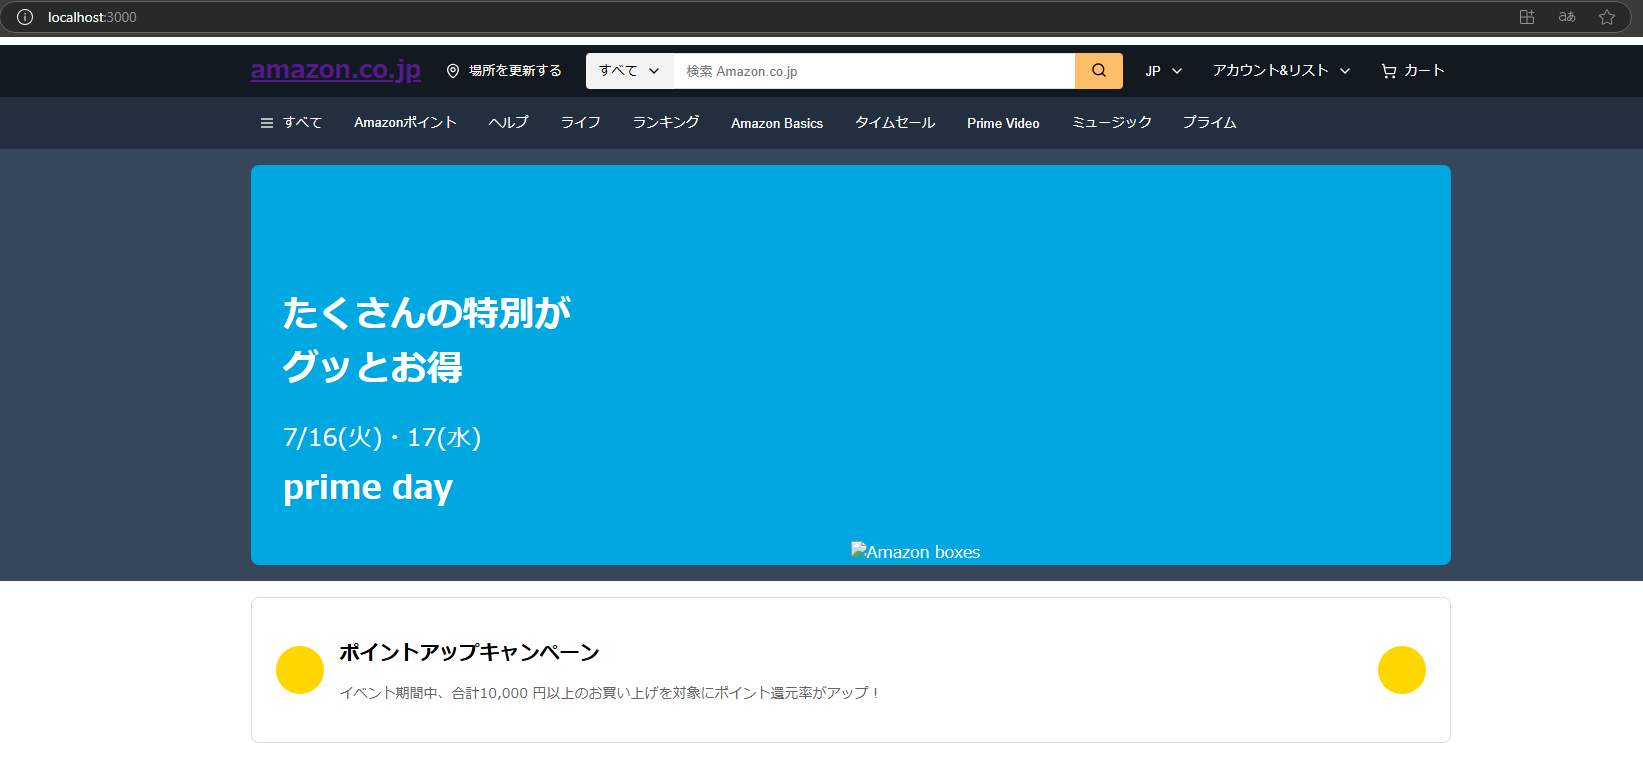Click the 7/16(火)・17(水) date text

382,437
